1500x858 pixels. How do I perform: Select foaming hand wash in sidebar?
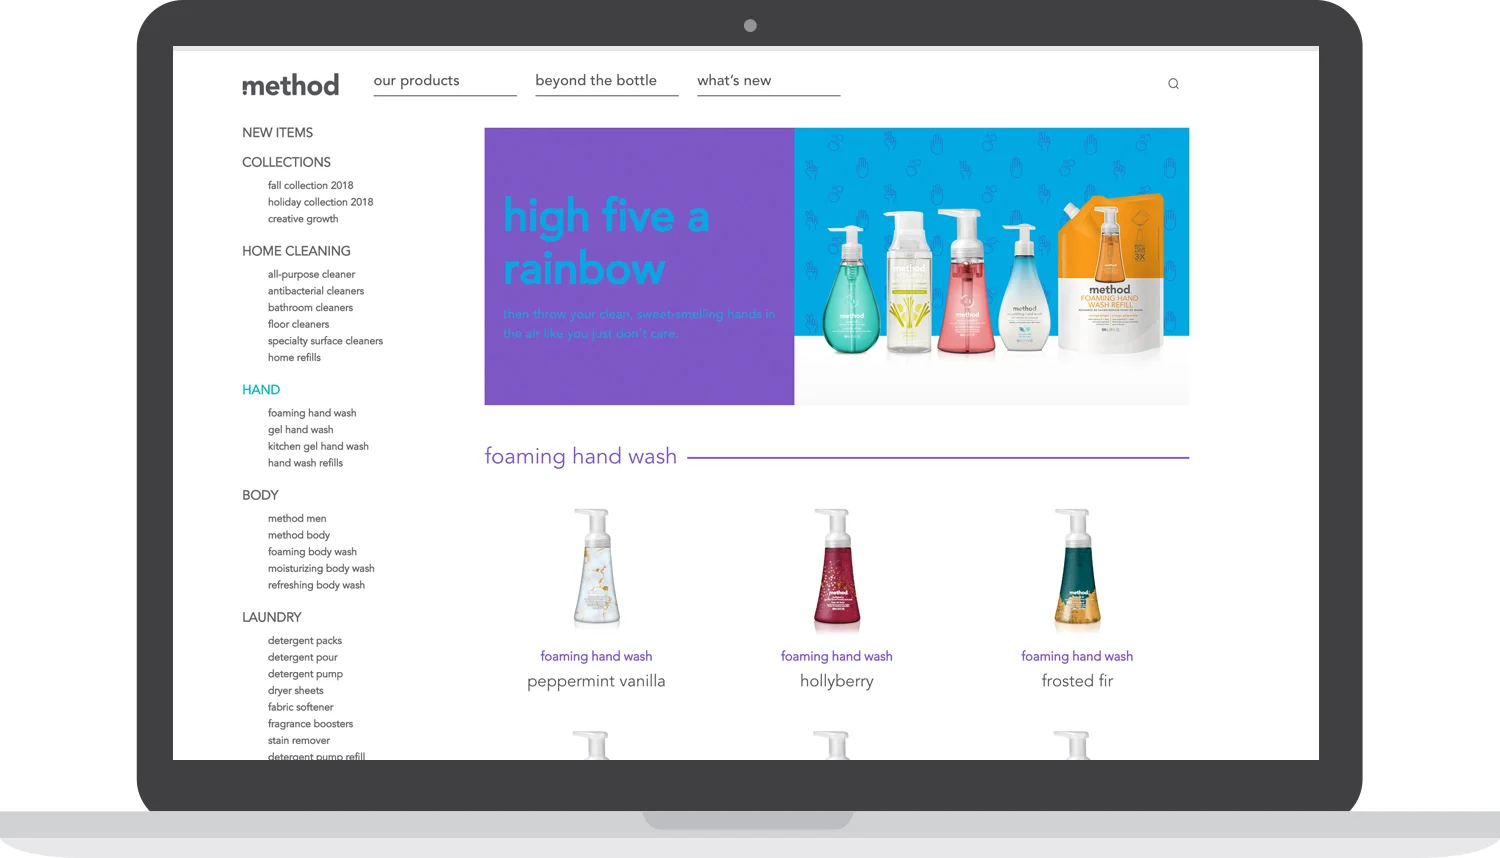click(x=312, y=413)
